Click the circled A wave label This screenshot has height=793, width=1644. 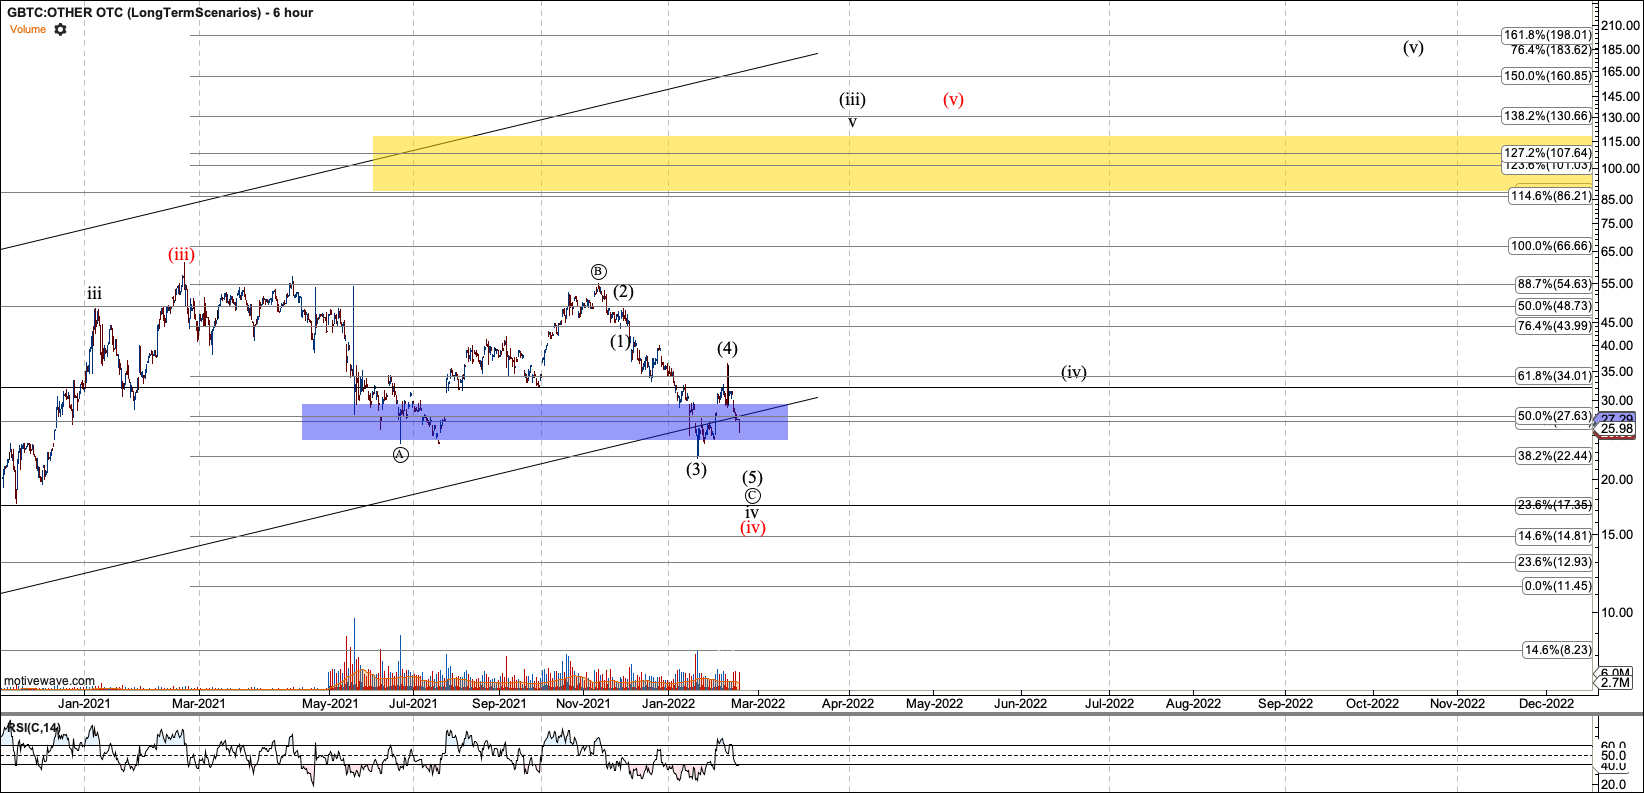(400, 454)
